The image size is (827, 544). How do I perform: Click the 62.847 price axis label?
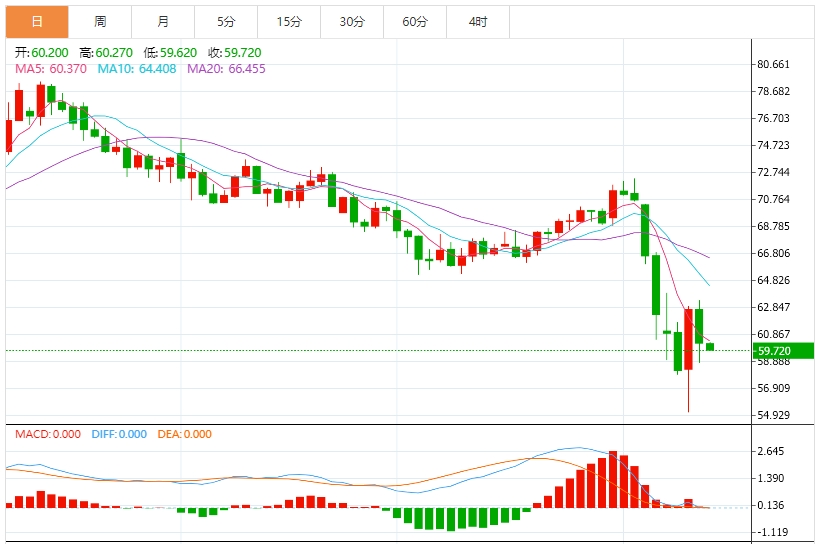(x=773, y=307)
